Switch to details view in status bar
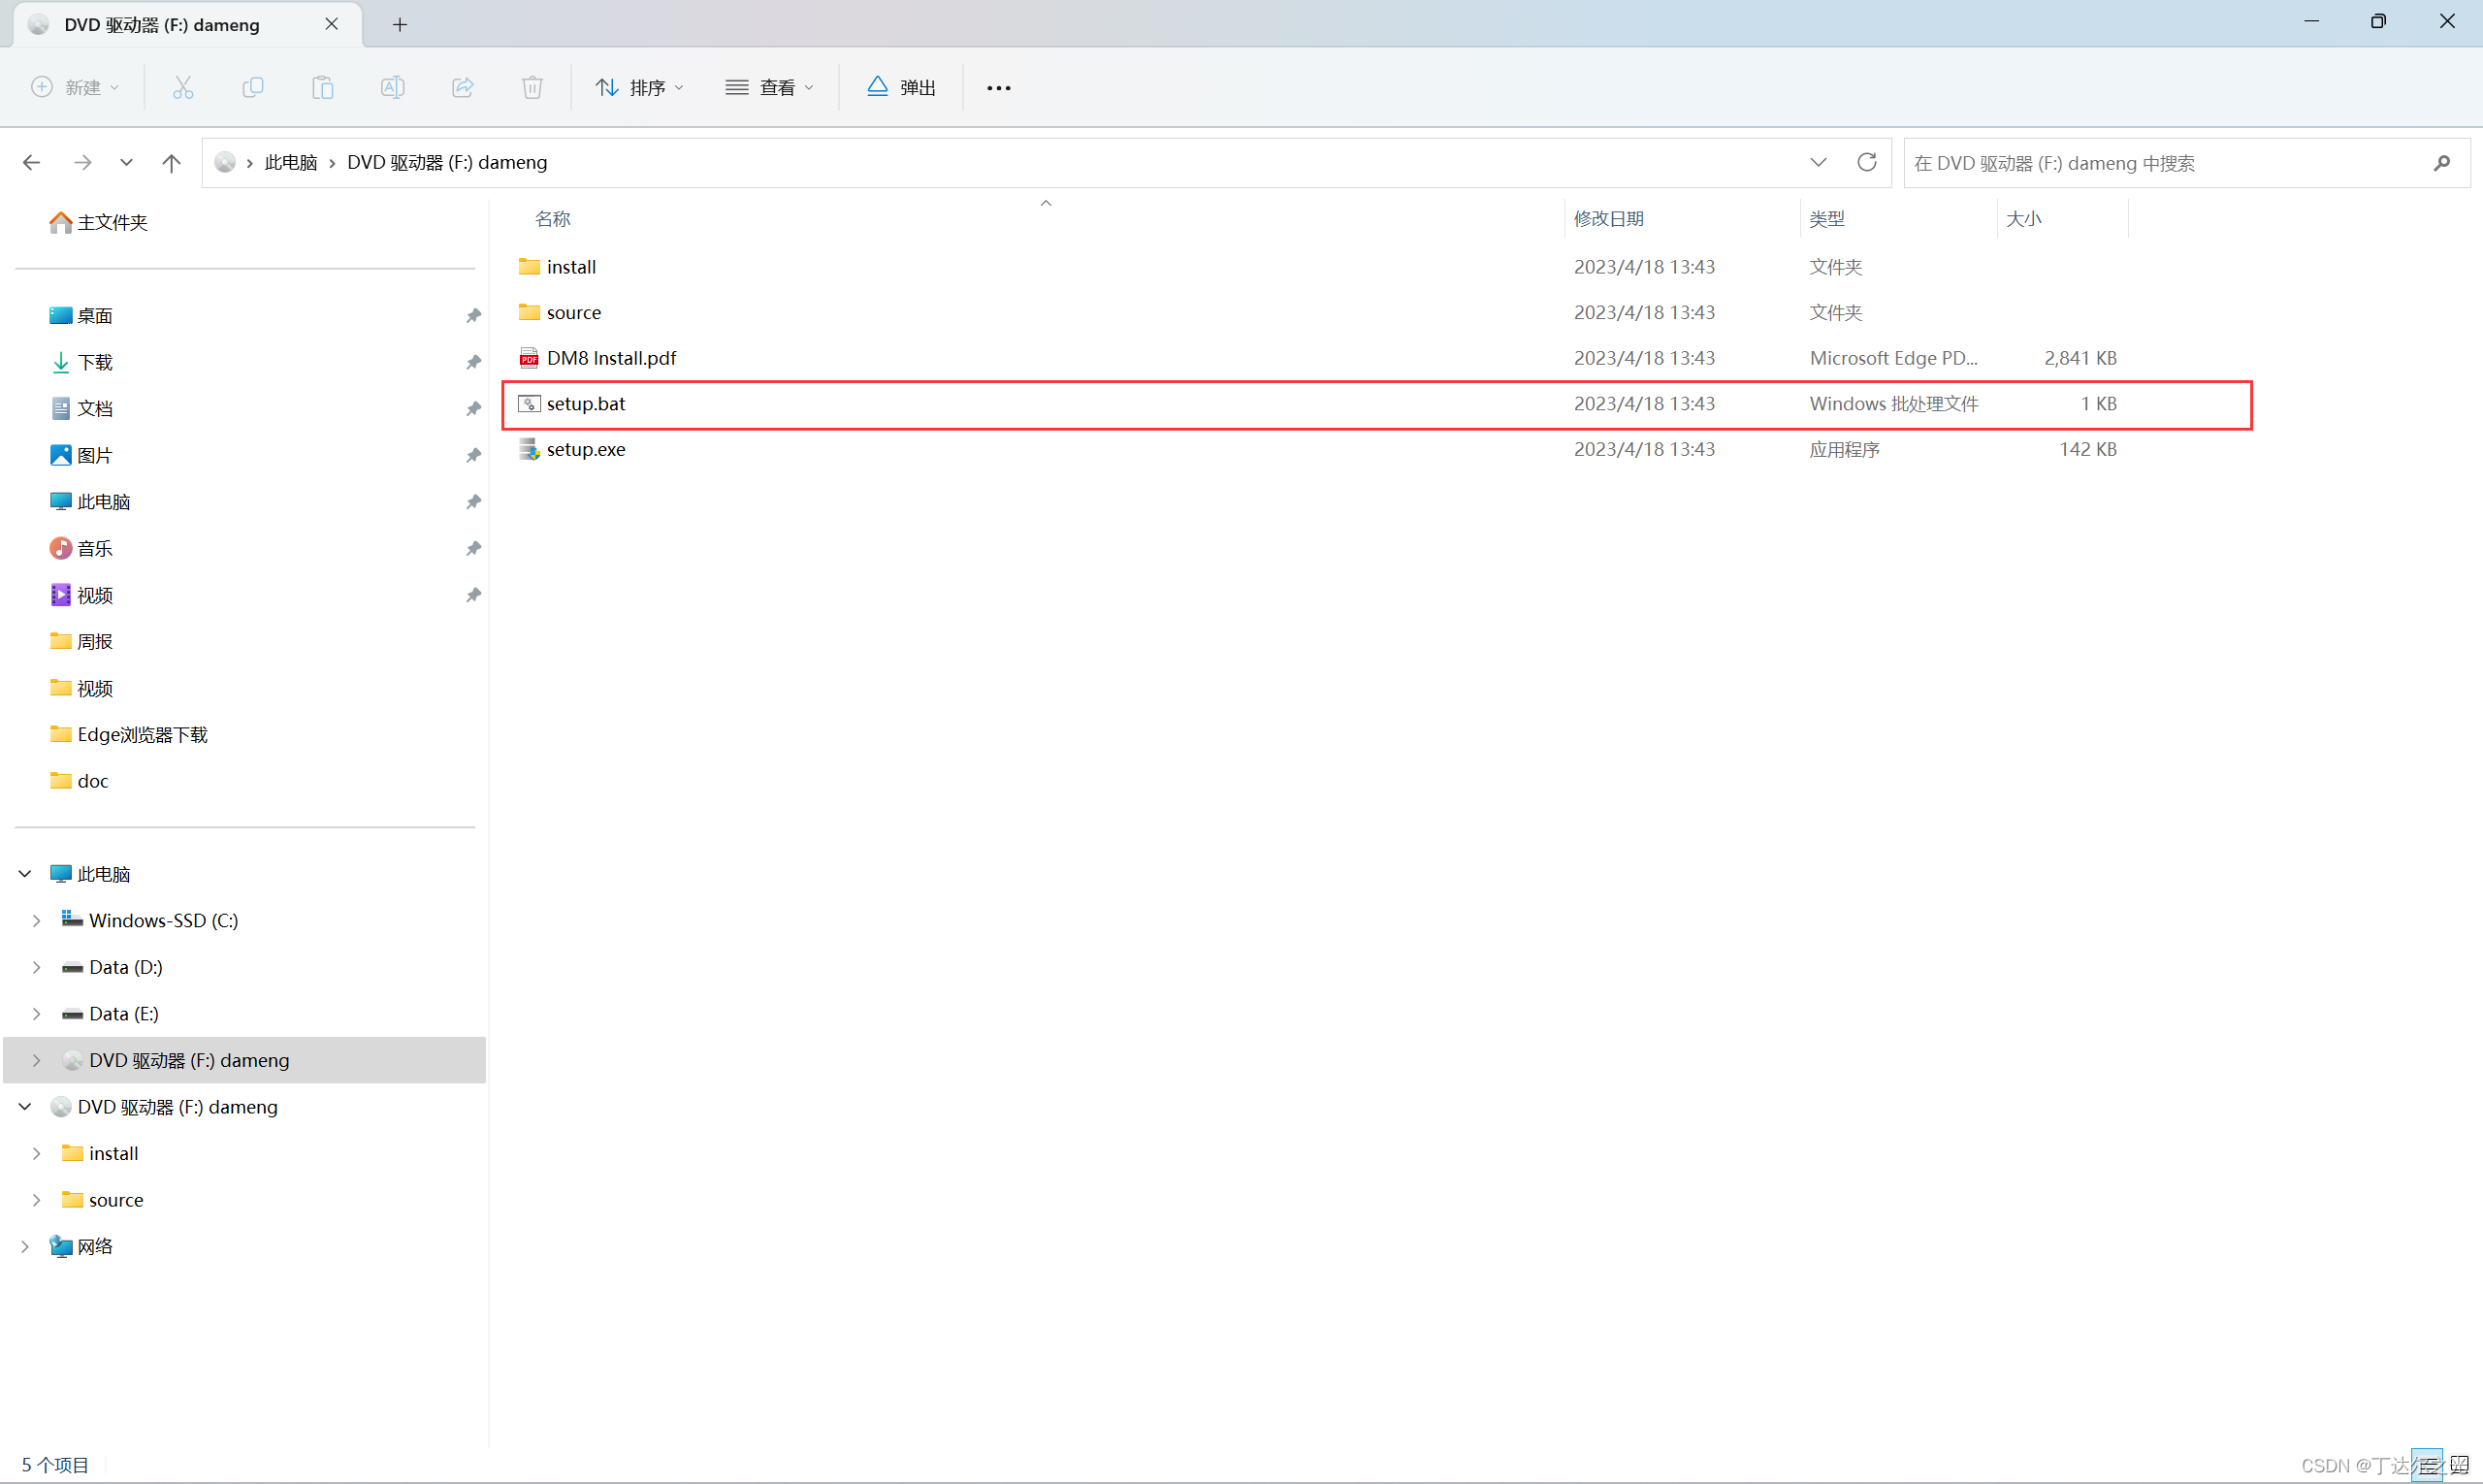Screen dimensions: 2483x1484 pyautogui.click(x=2427, y=1465)
